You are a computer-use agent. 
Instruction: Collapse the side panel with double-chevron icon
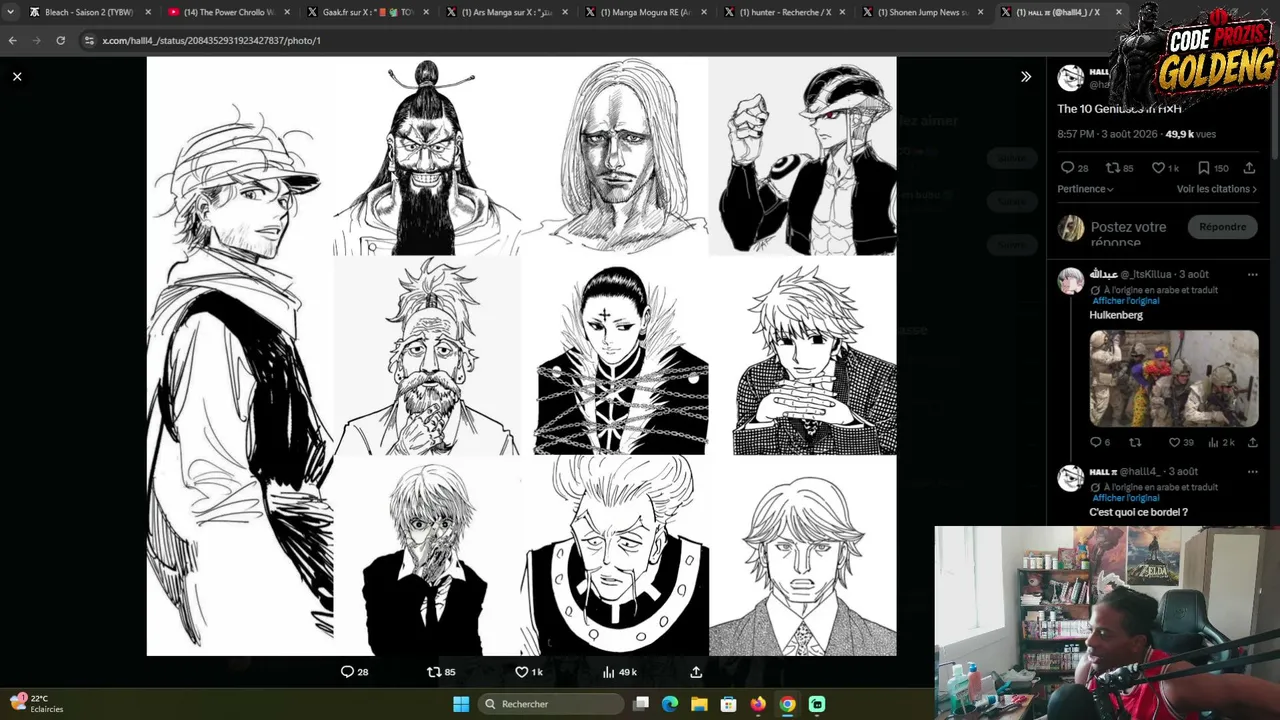coord(1026,76)
